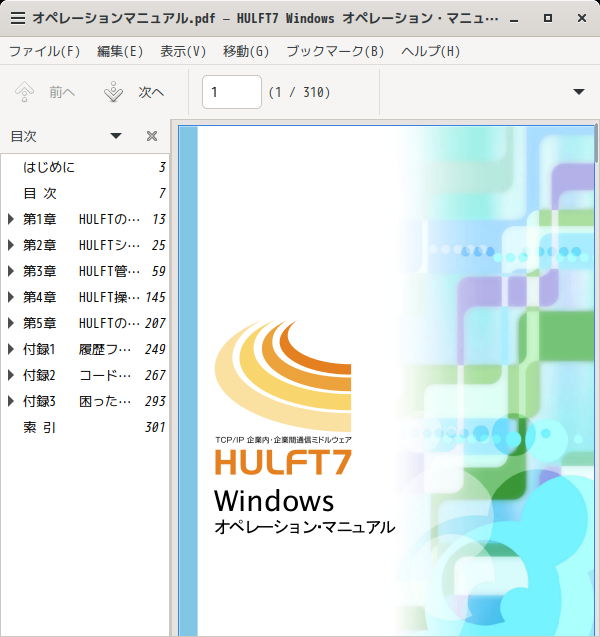Select 付録3 困った… outline row
This screenshot has height=637, width=600.
pos(84,401)
